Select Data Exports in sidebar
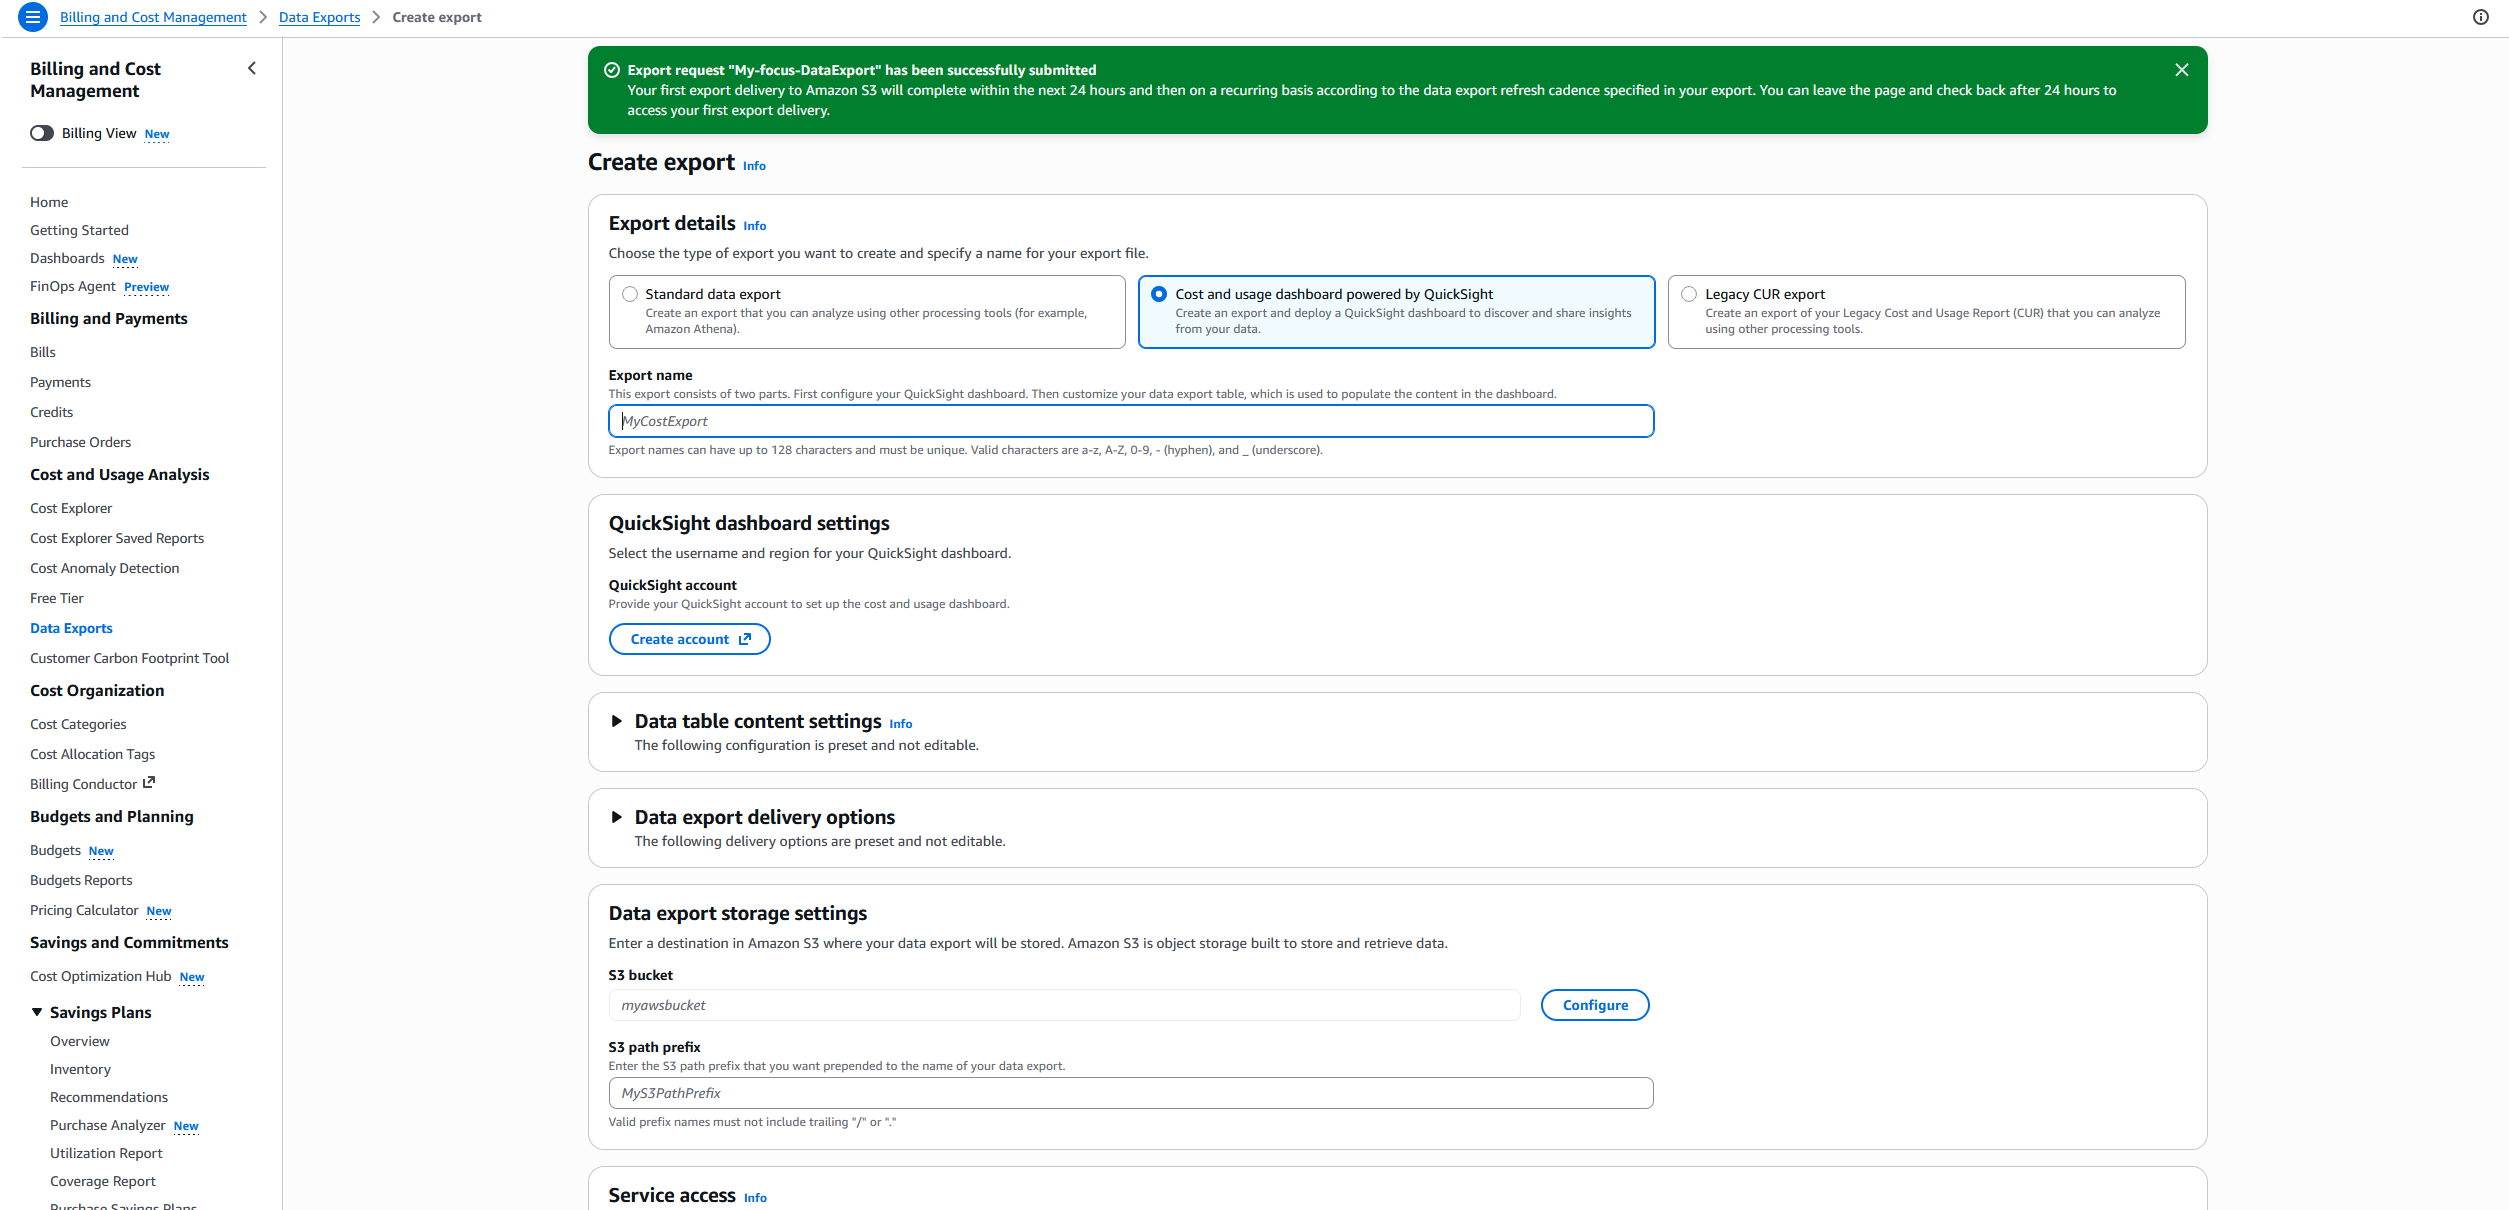Screen dimensions: 2509x1210 (71, 628)
